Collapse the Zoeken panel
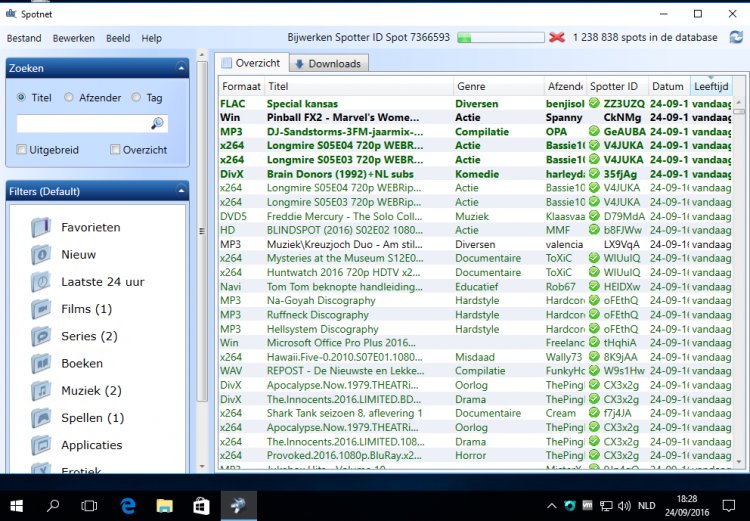Viewport: 750px width, 521px height. [181, 68]
